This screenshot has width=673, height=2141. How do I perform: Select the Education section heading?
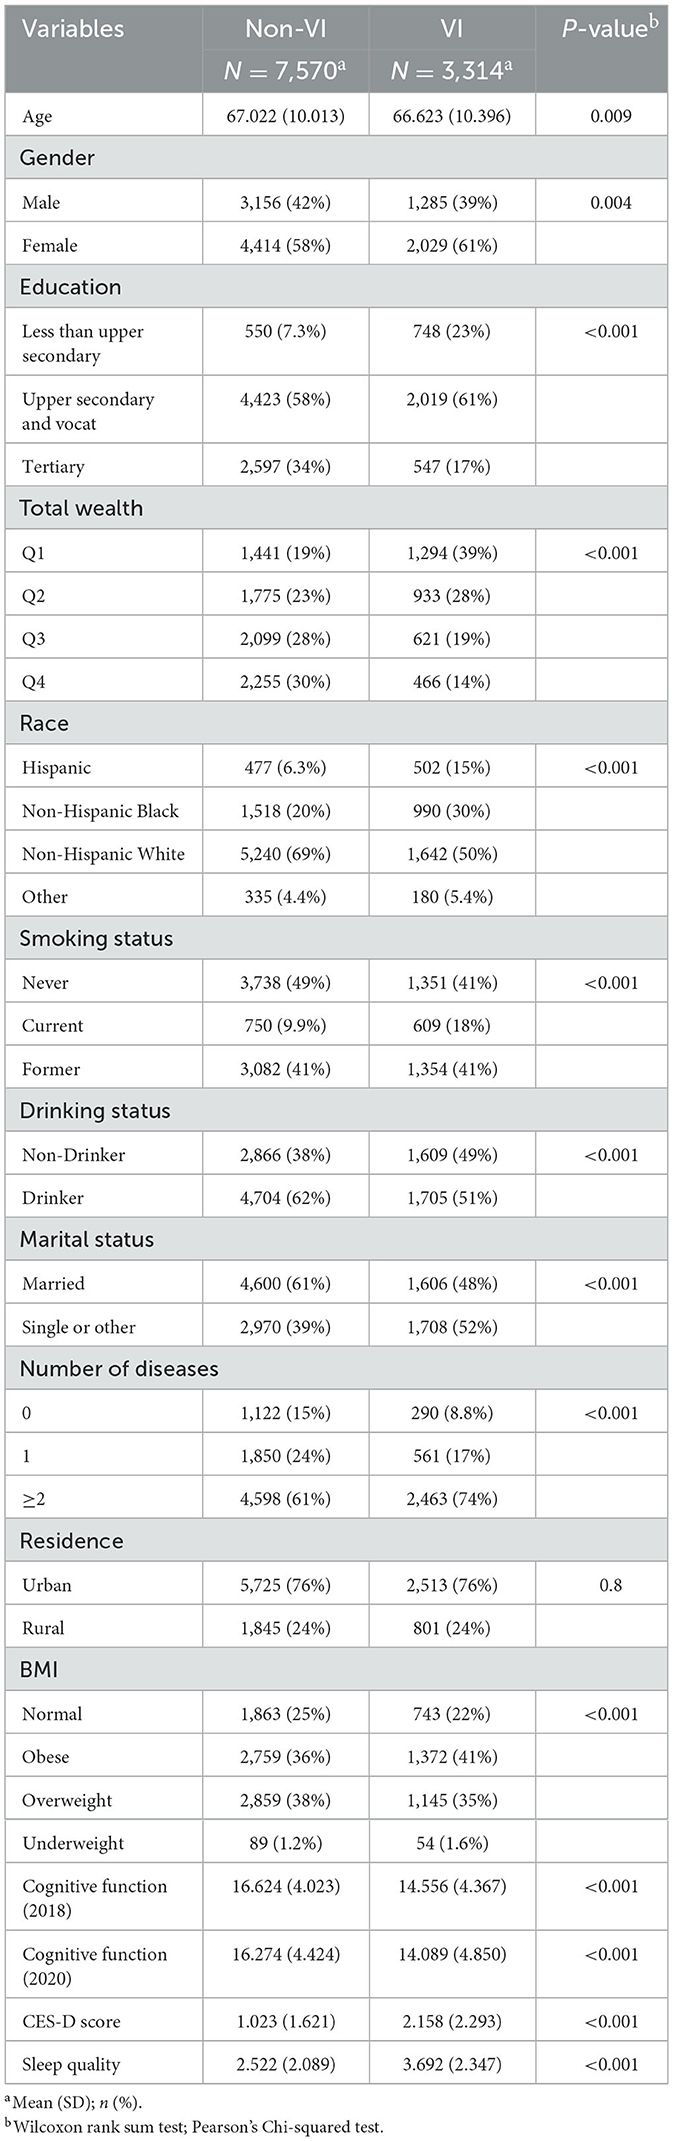click(x=70, y=287)
